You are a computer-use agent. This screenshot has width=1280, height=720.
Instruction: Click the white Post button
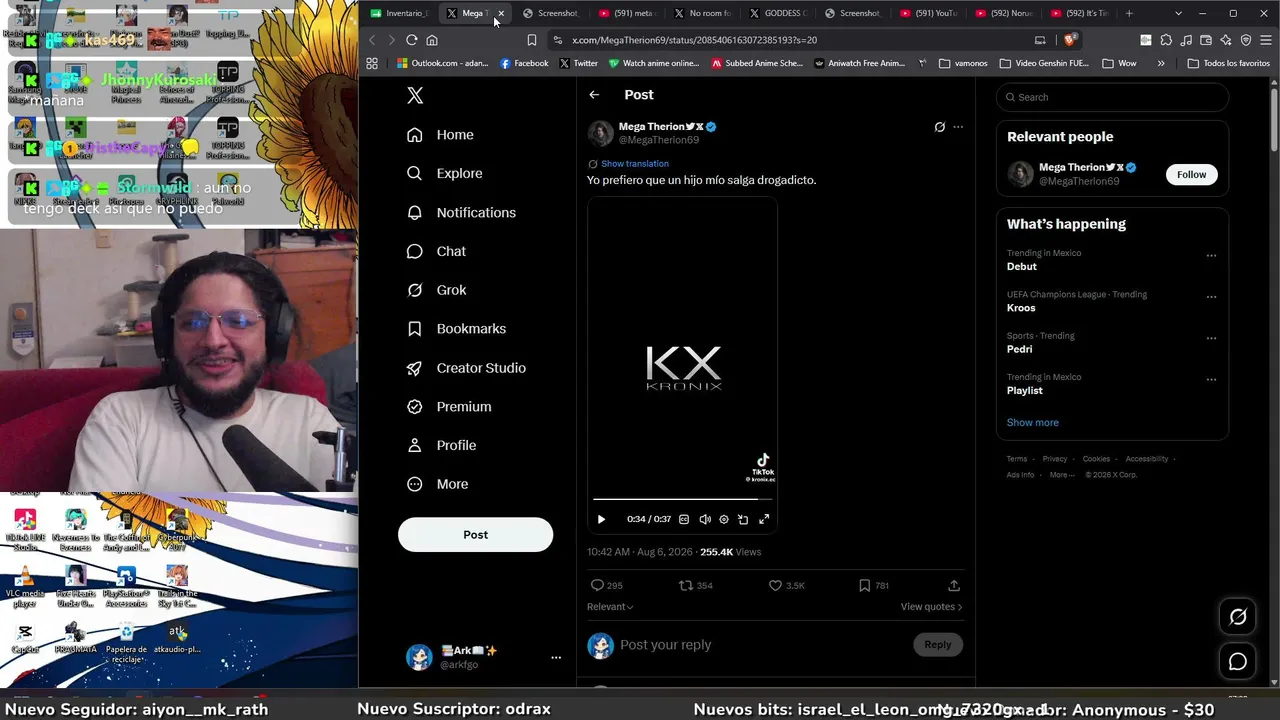pos(475,535)
